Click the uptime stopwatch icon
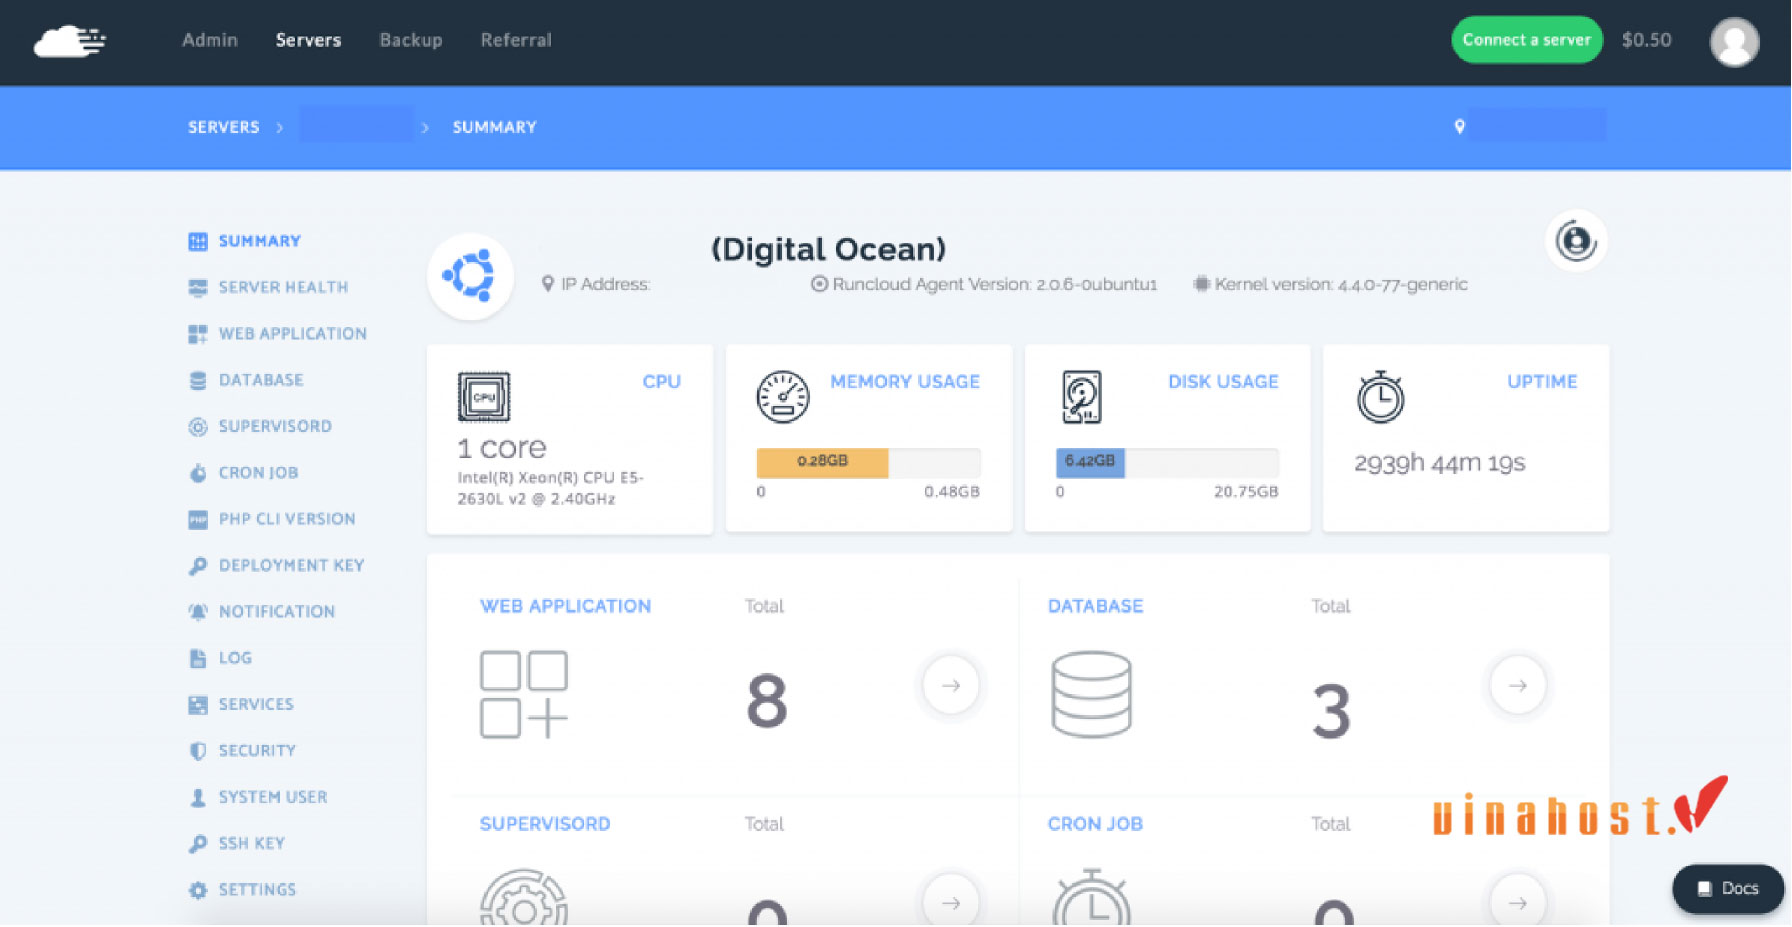This screenshot has height=927, width=1792. 1380,397
